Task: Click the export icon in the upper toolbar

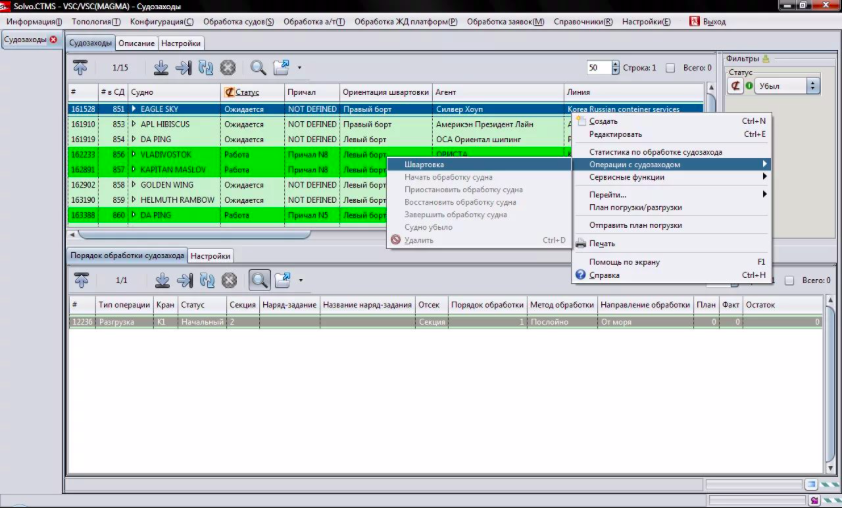Action: (281, 68)
